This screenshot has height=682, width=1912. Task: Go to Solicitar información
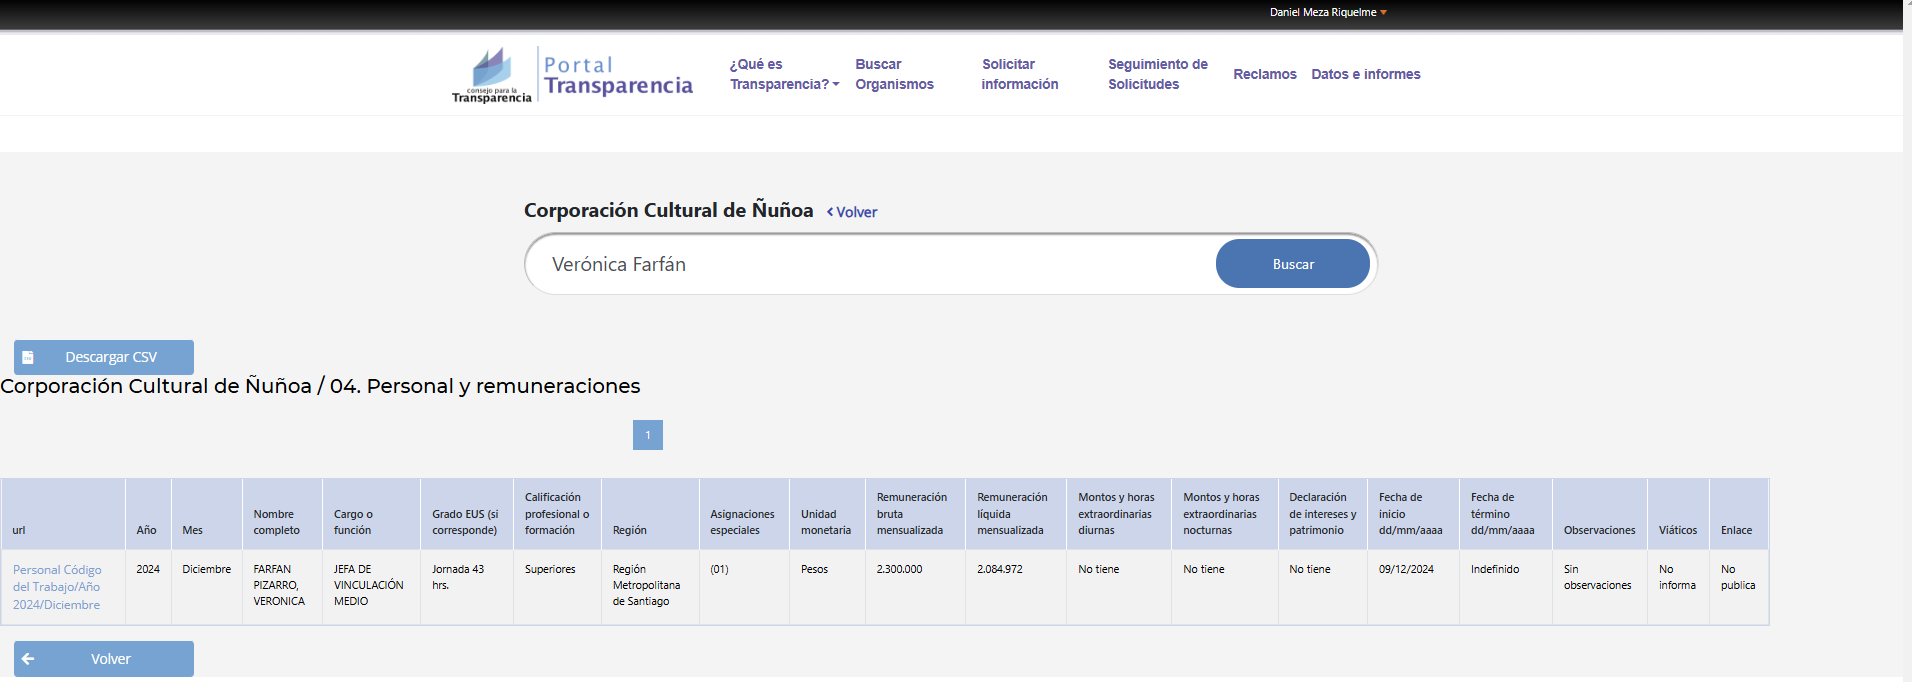[x=1019, y=74]
